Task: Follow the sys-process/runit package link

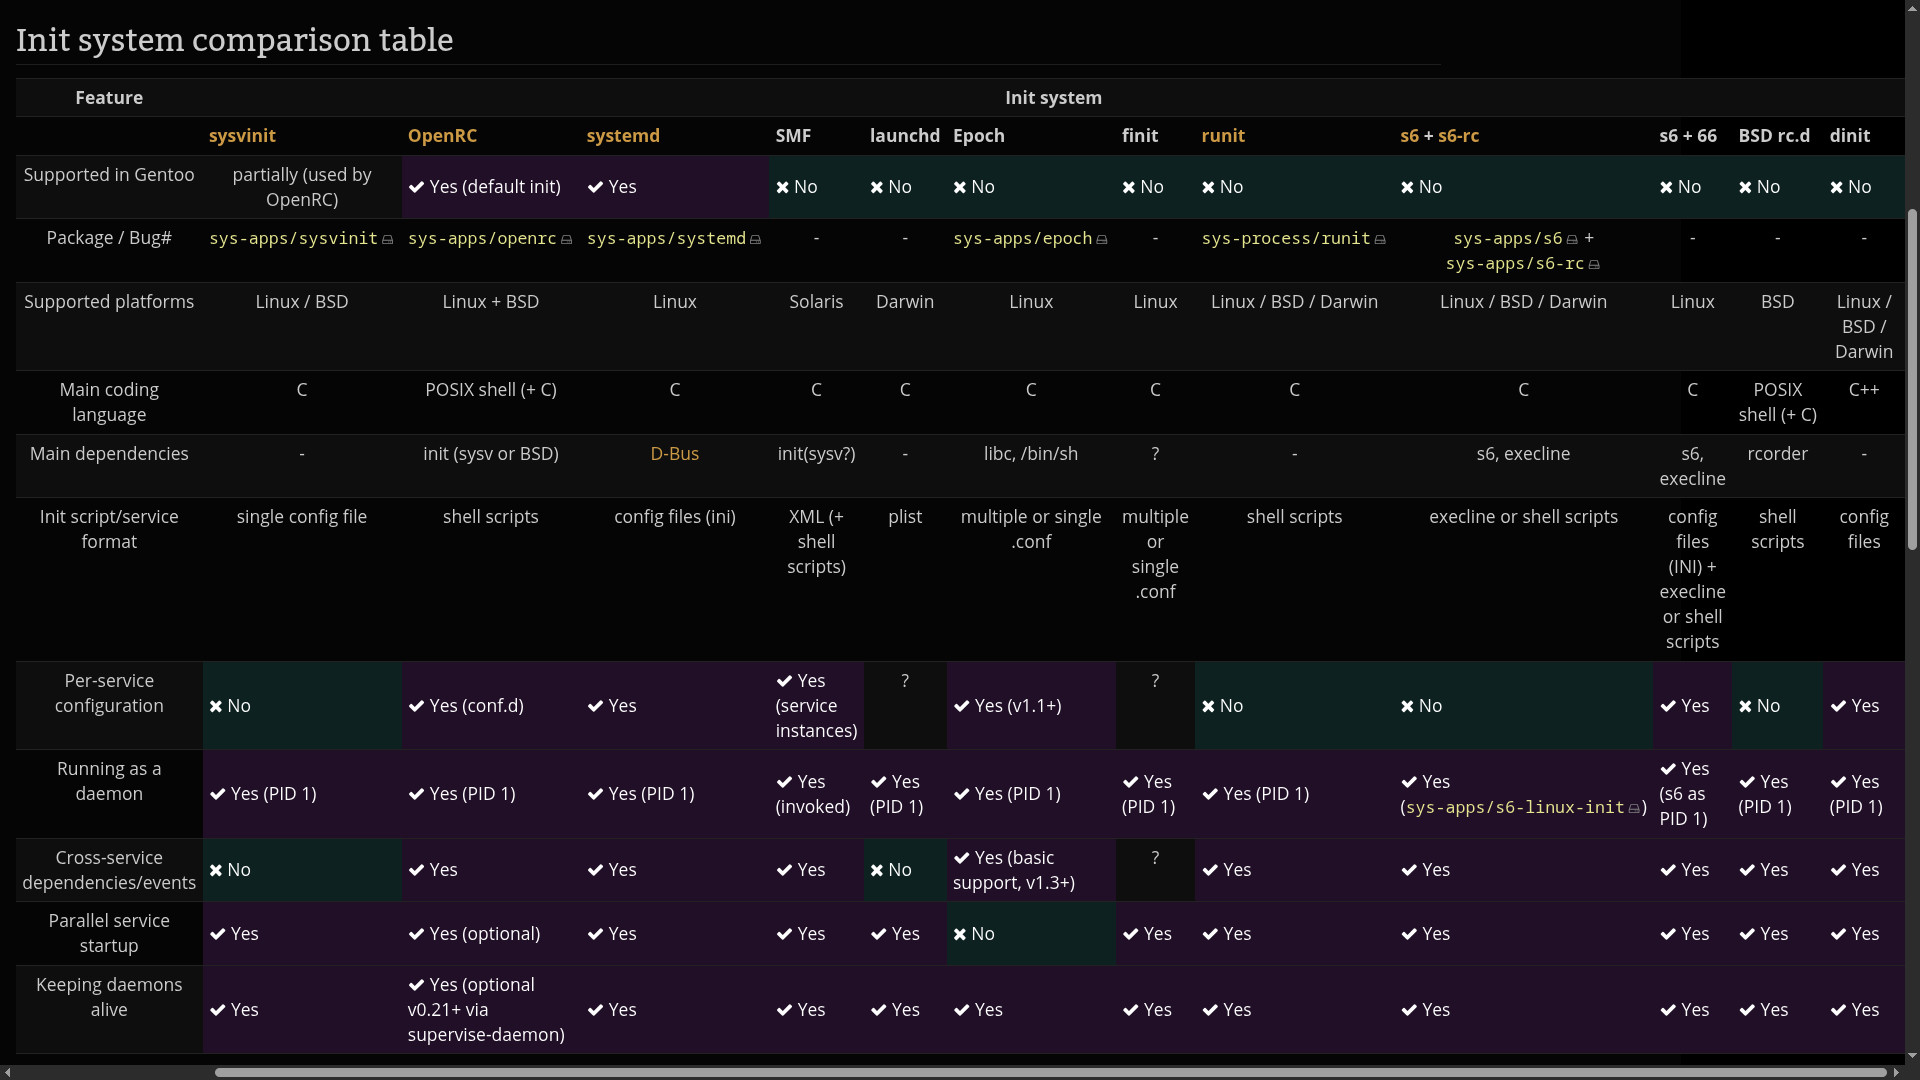Action: click(1286, 239)
